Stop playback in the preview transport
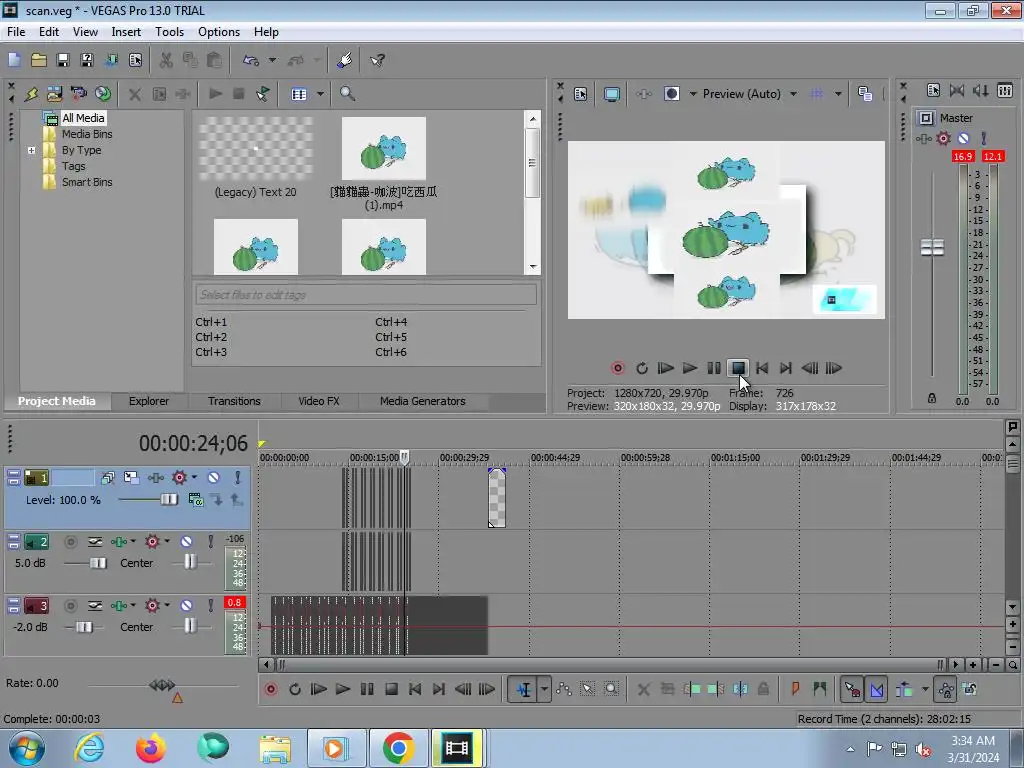This screenshot has width=1024, height=768. (x=738, y=368)
